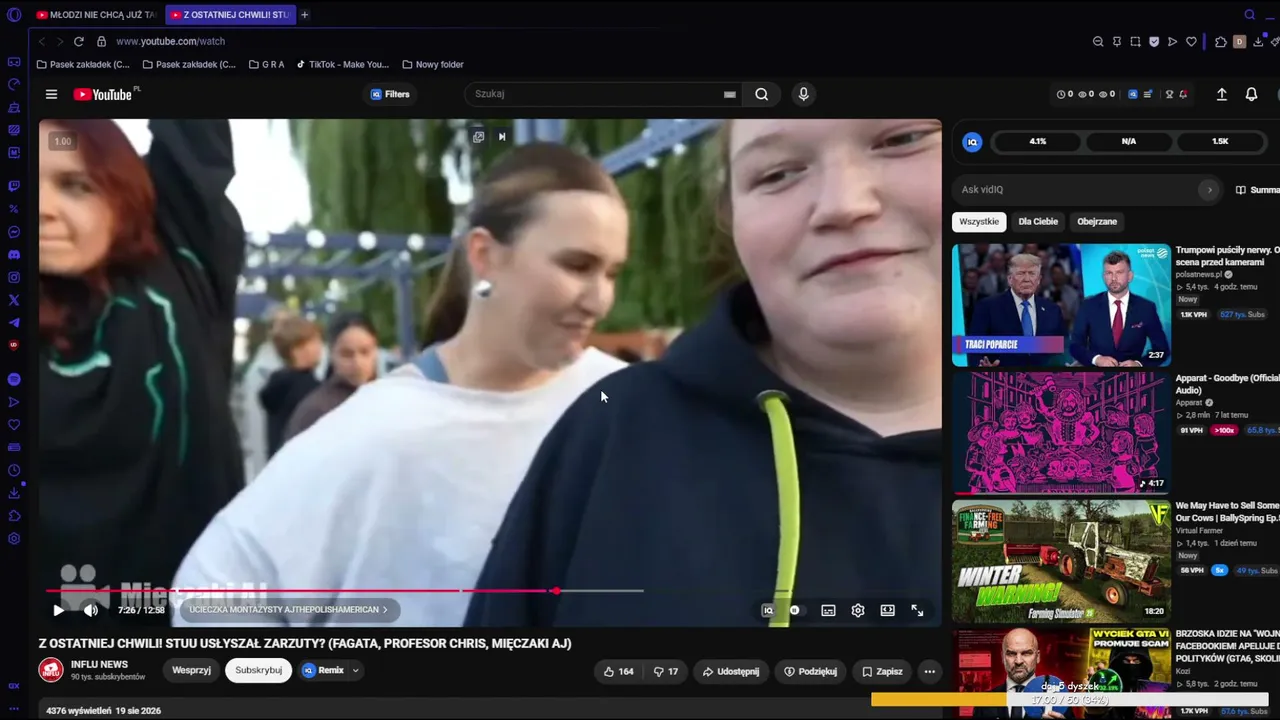Open the Winter Warning farming video thumbnail
The width and height of the screenshot is (1280, 720).
1061,561
